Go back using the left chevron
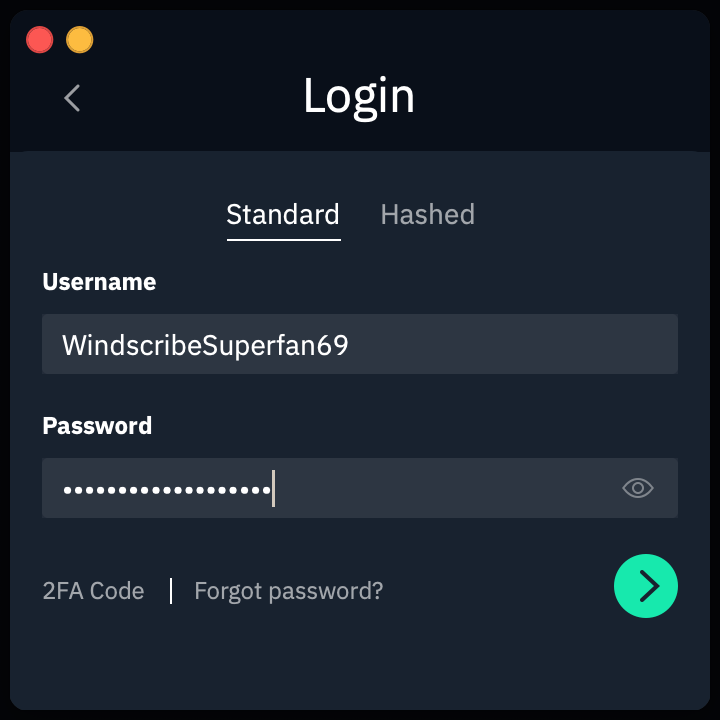Image resolution: width=720 pixels, height=720 pixels. [72, 98]
